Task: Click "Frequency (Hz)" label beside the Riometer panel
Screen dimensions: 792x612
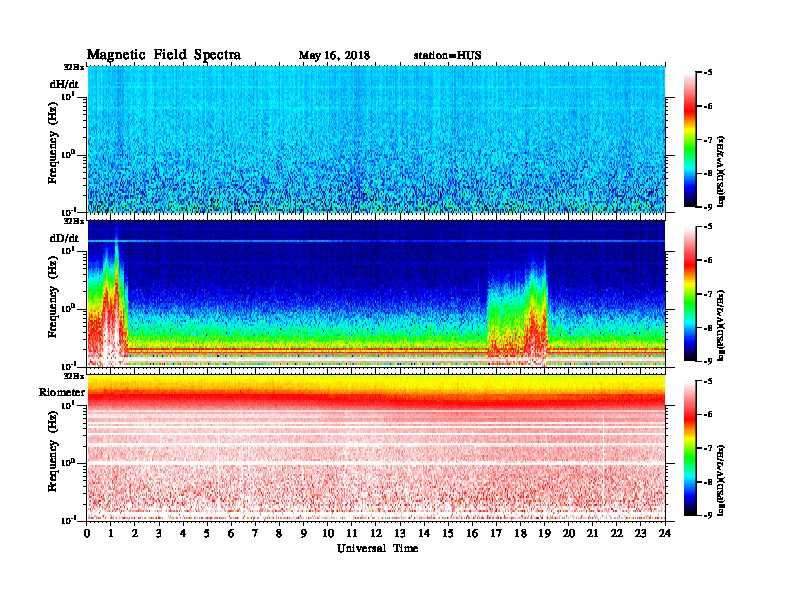Action: click(x=53, y=451)
